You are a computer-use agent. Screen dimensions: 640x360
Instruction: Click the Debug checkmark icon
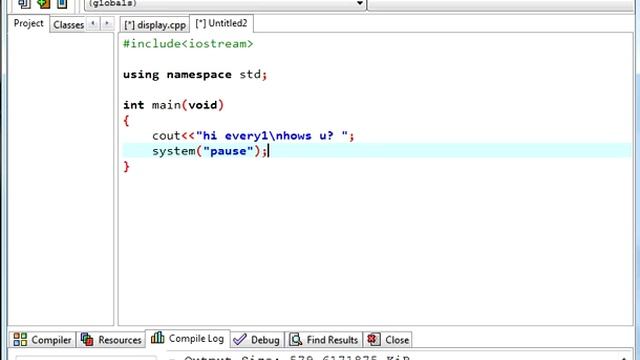240,339
